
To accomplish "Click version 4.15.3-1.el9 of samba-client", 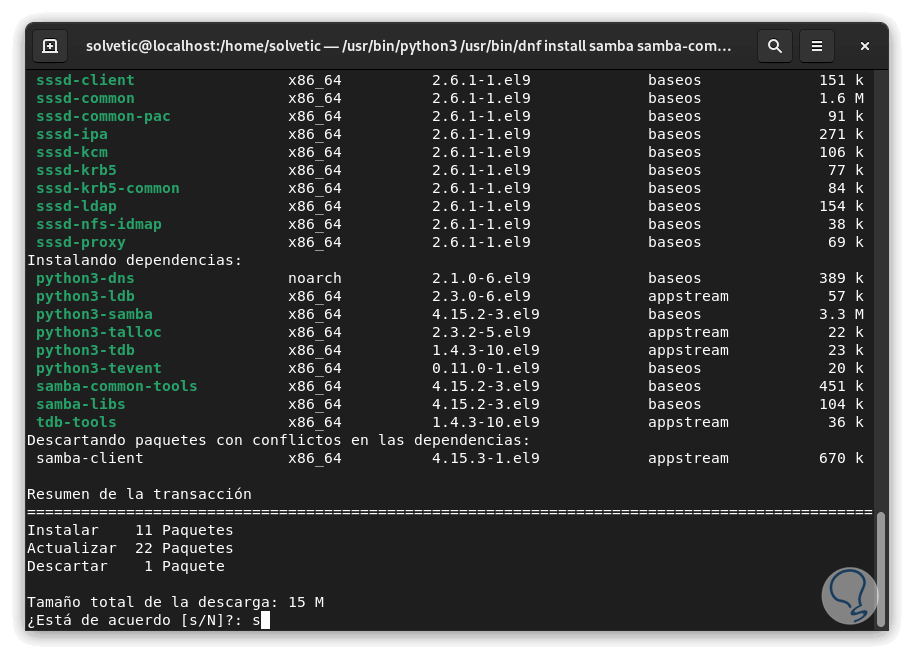I will pyautogui.click(x=486, y=458).
